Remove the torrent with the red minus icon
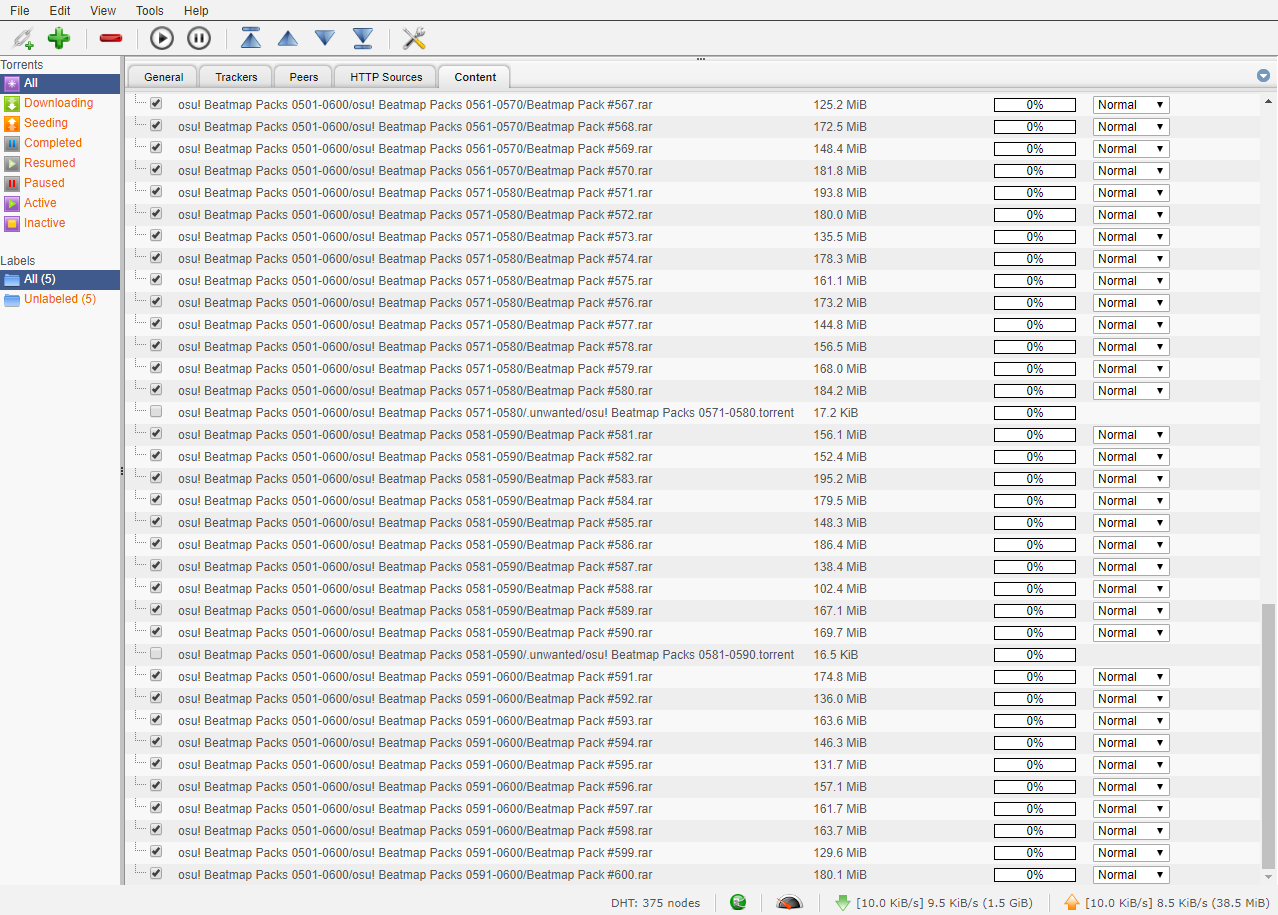1278x915 pixels. click(111, 39)
